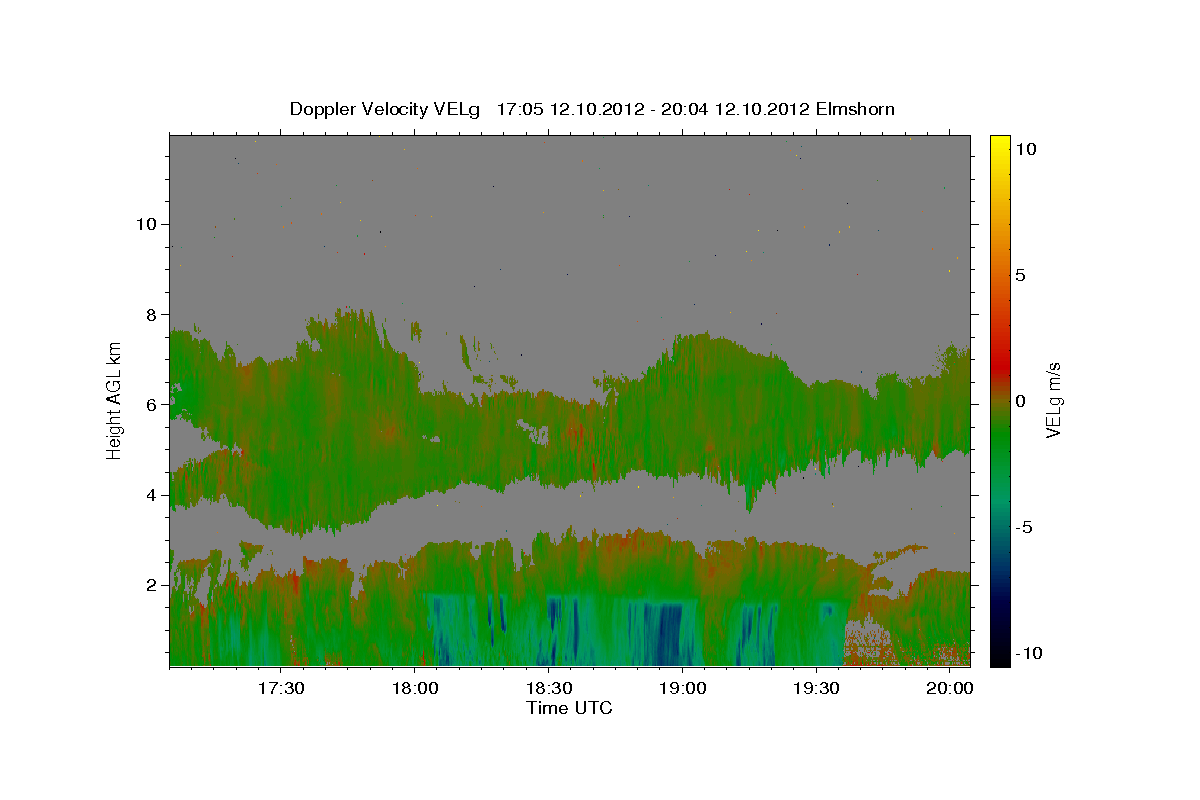This screenshot has width=1200, height=800.
Task: Click the 'Time UTC' x-axis label
Action: [x=569, y=708]
